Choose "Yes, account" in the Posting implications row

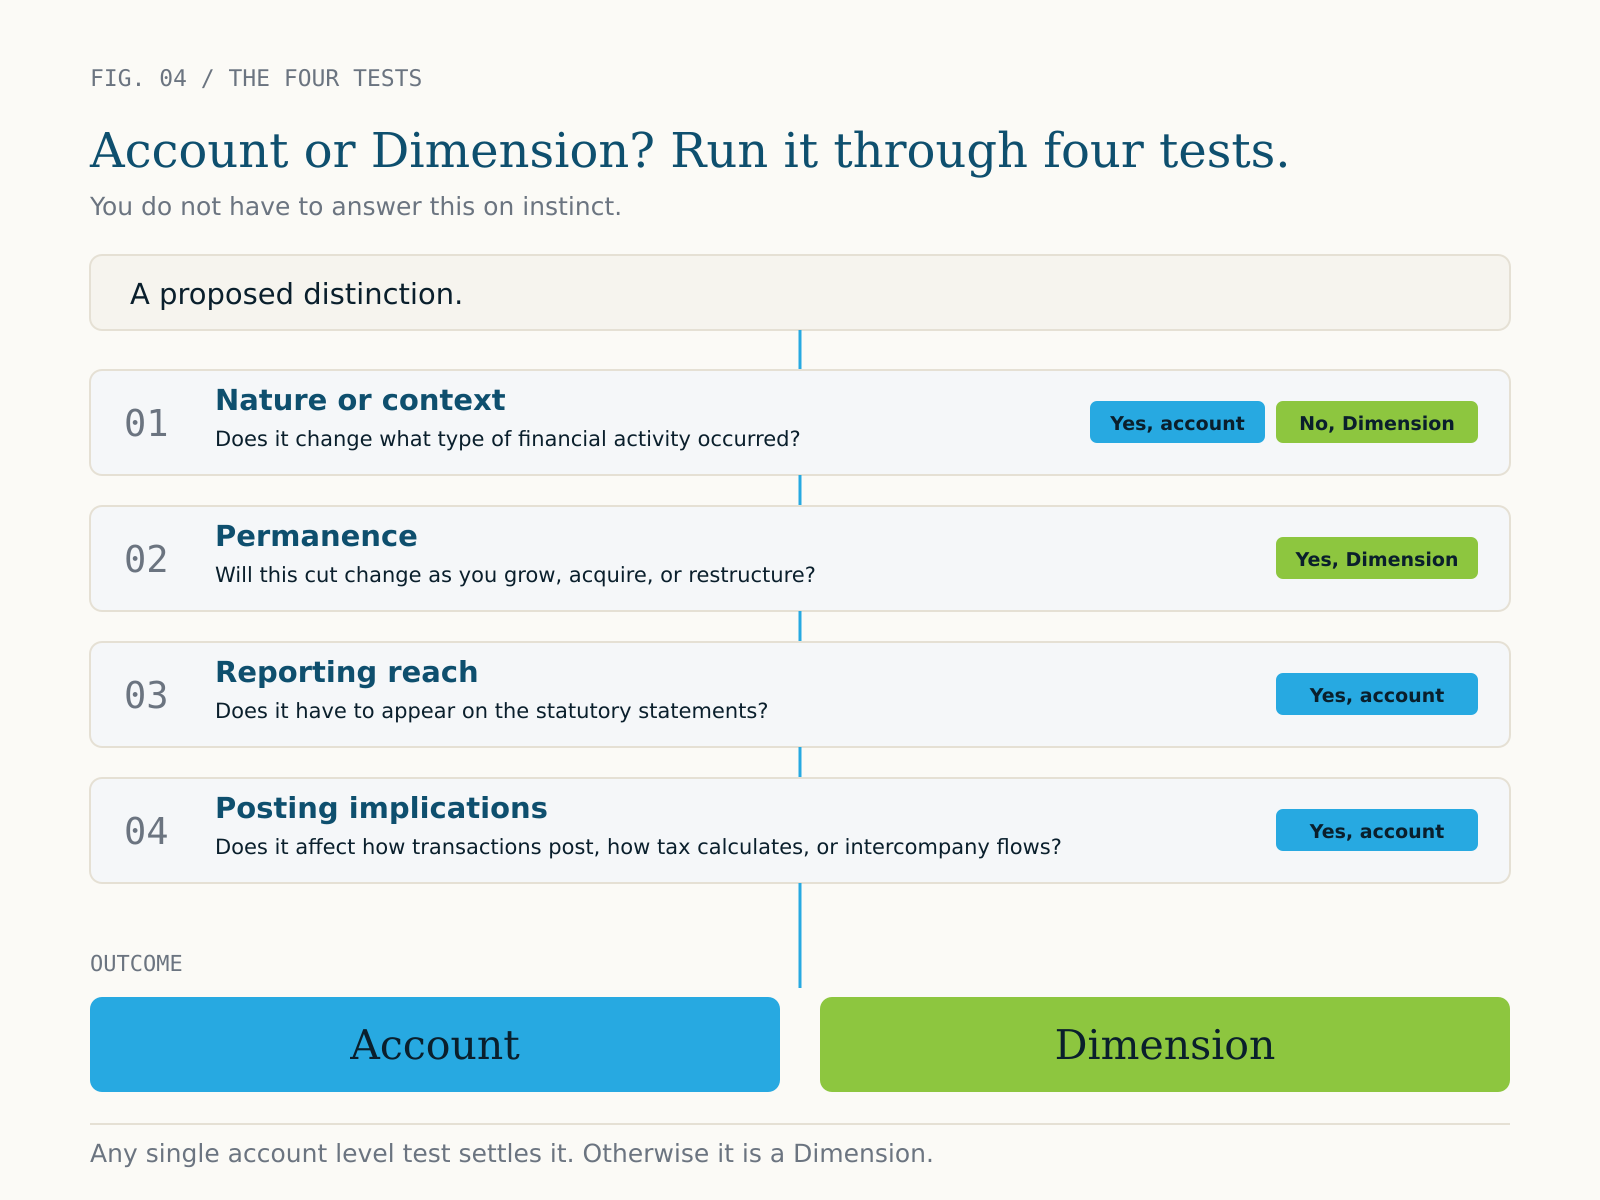click(x=1377, y=830)
